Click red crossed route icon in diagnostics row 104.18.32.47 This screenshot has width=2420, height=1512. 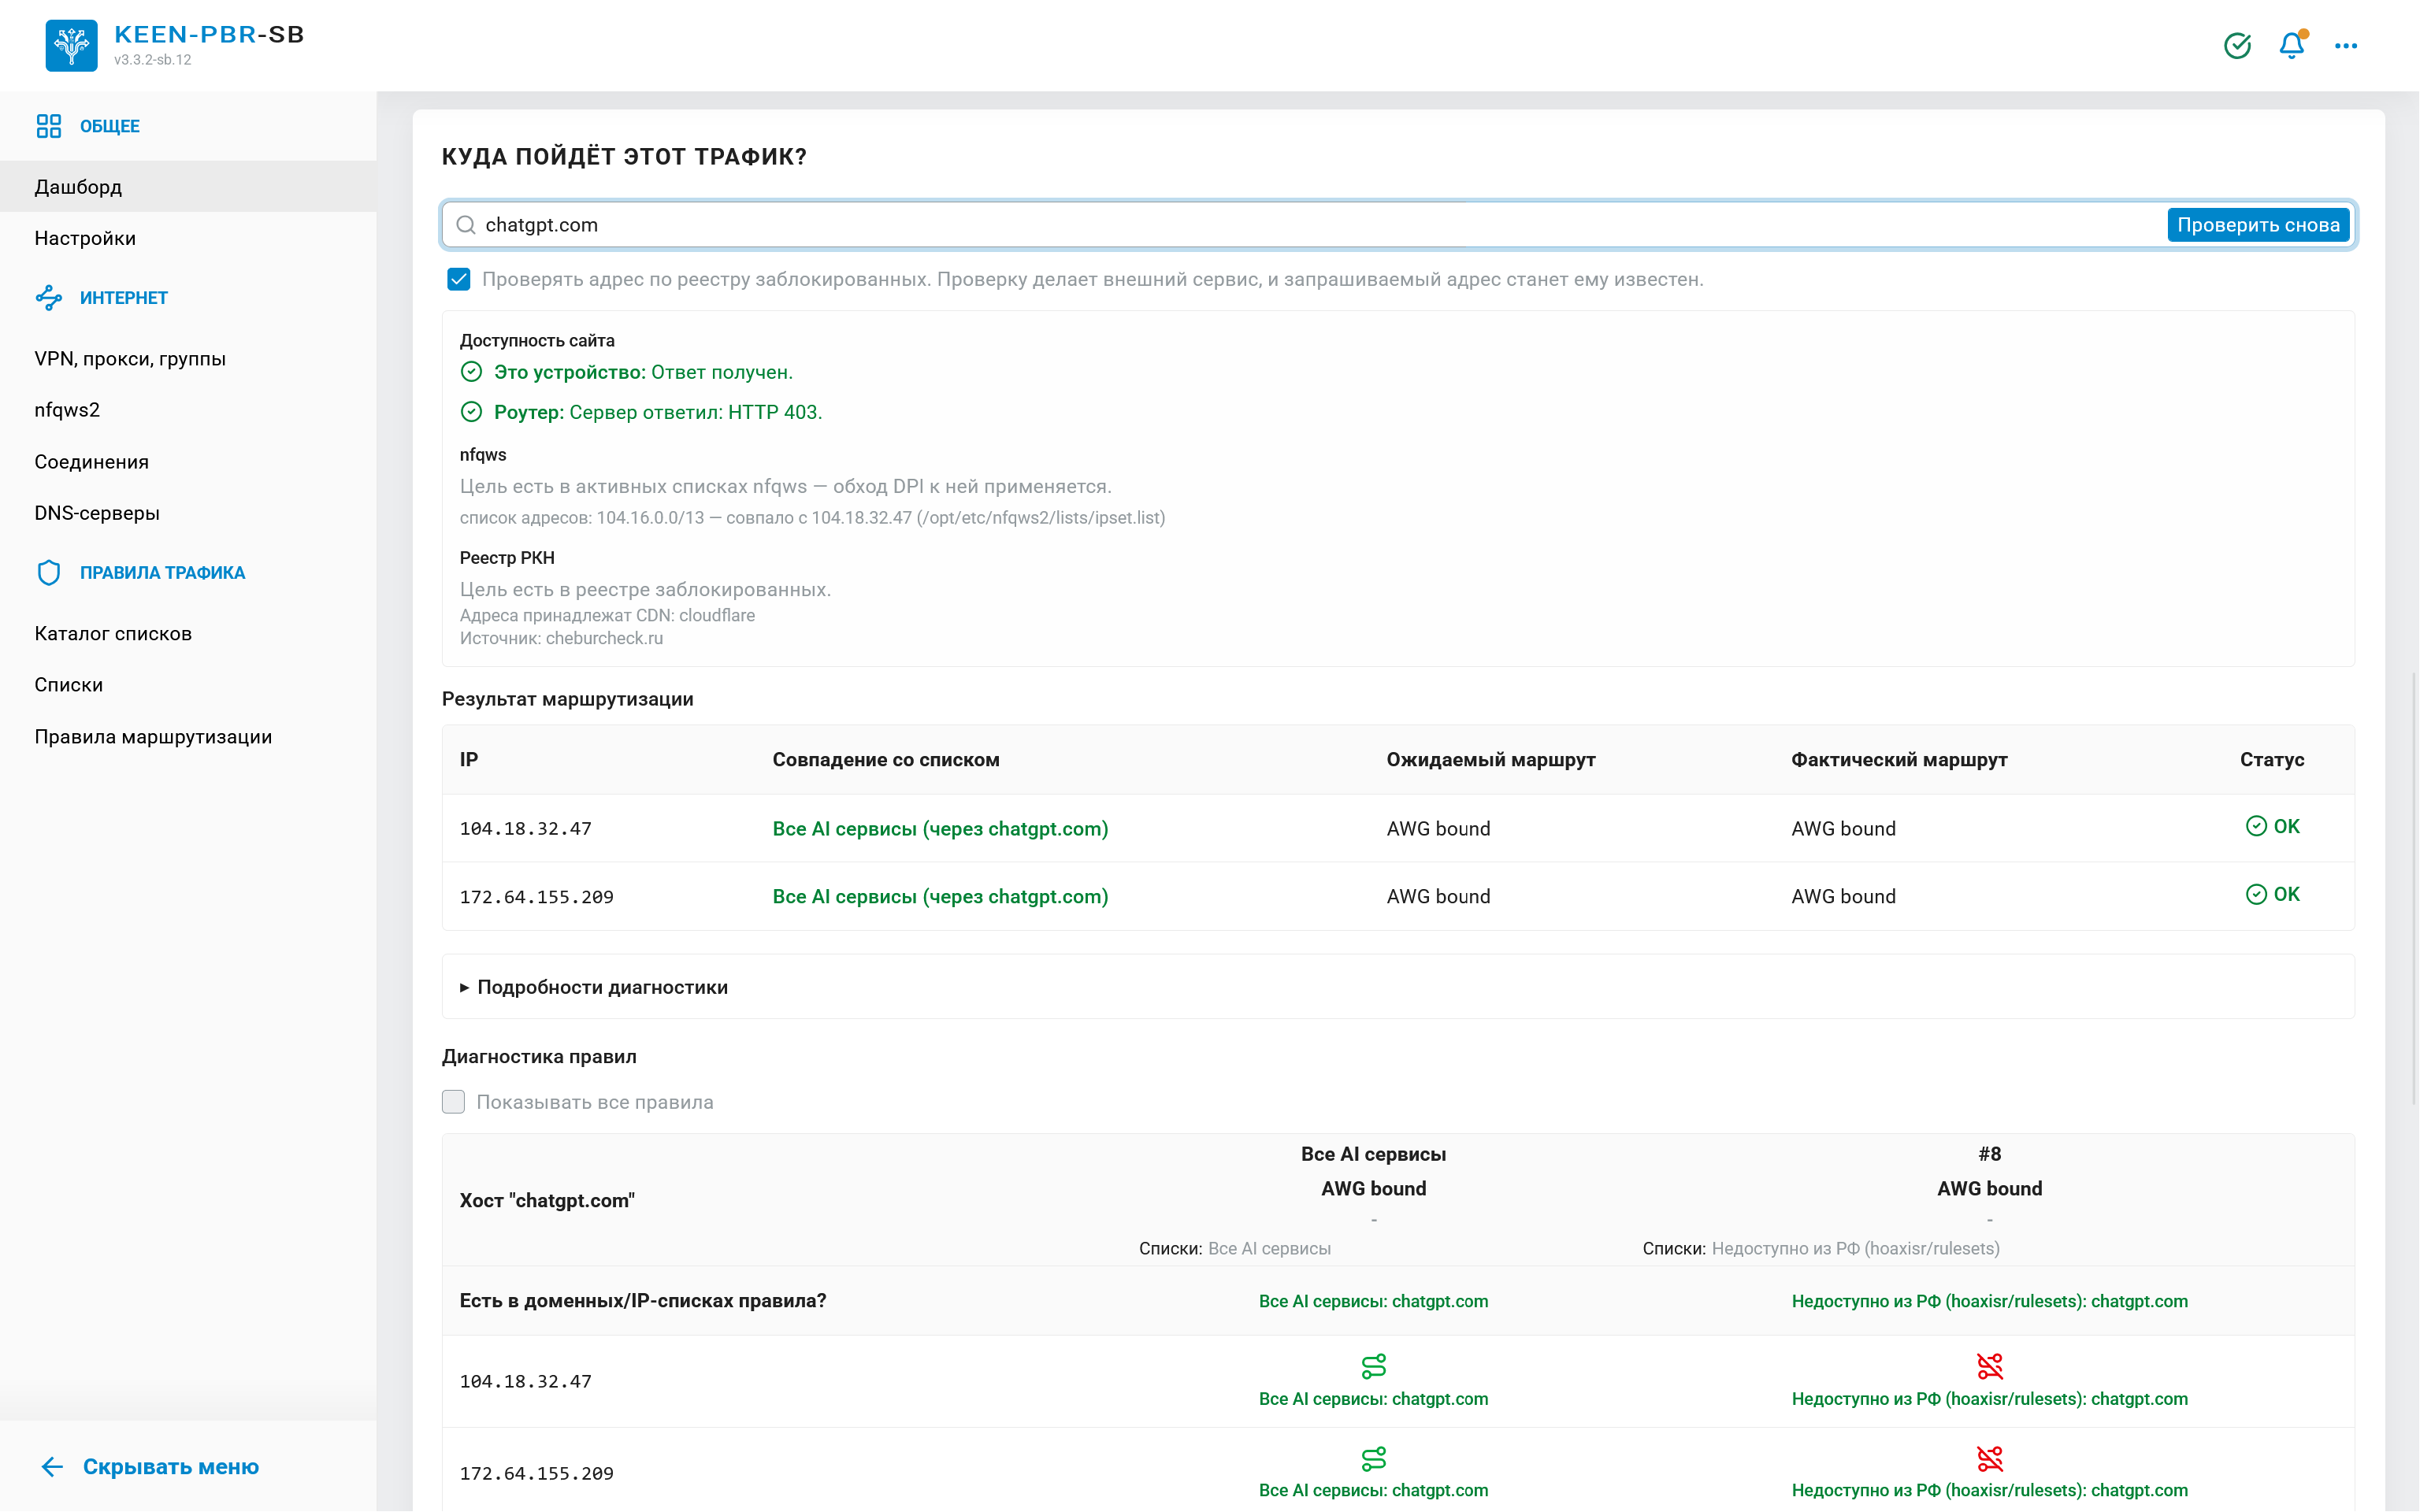[1990, 1366]
